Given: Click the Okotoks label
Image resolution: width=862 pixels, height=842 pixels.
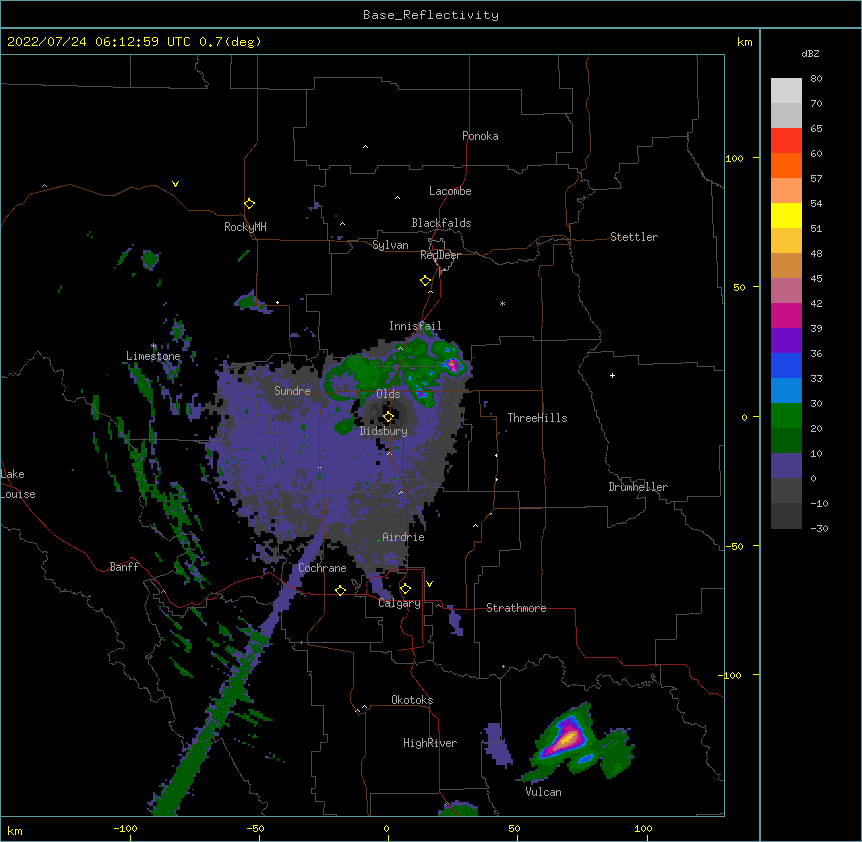Looking at the screenshot, I should (x=412, y=700).
